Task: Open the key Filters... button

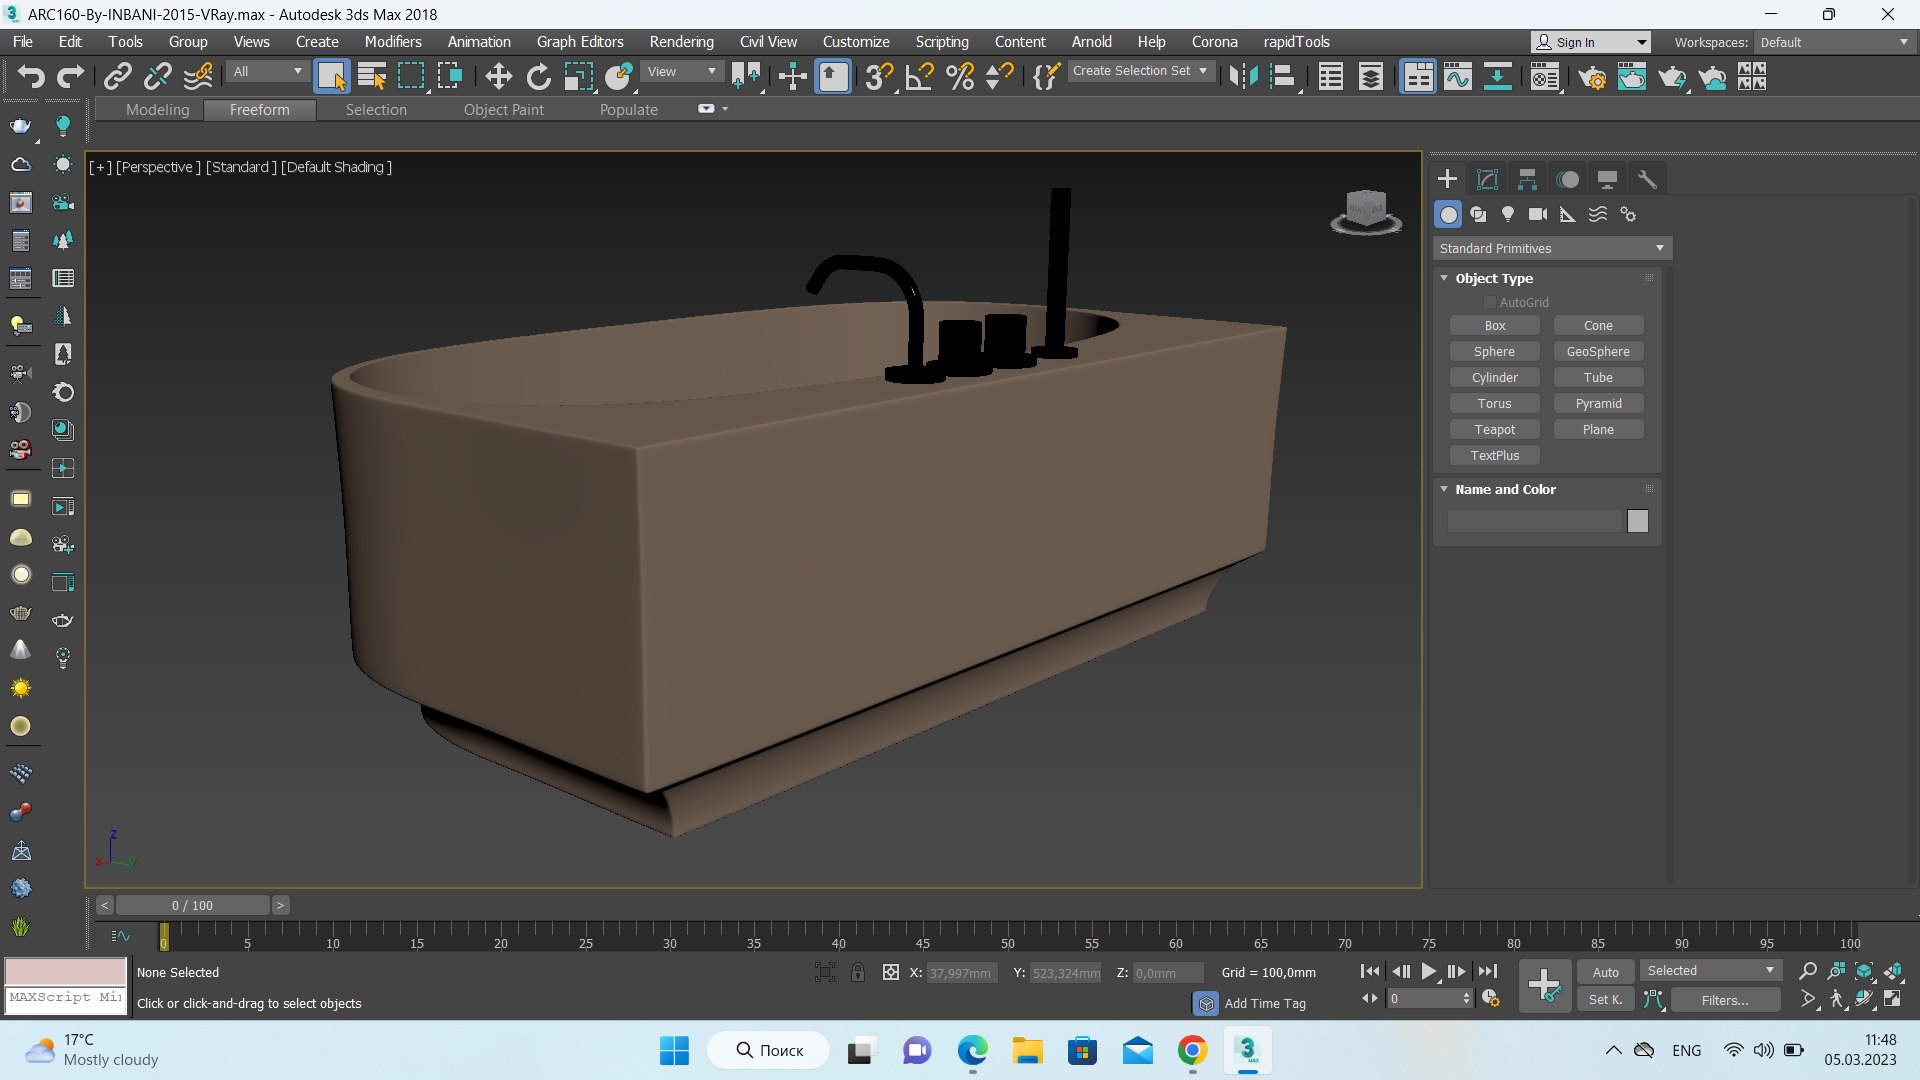Action: (x=1725, y=1000)
